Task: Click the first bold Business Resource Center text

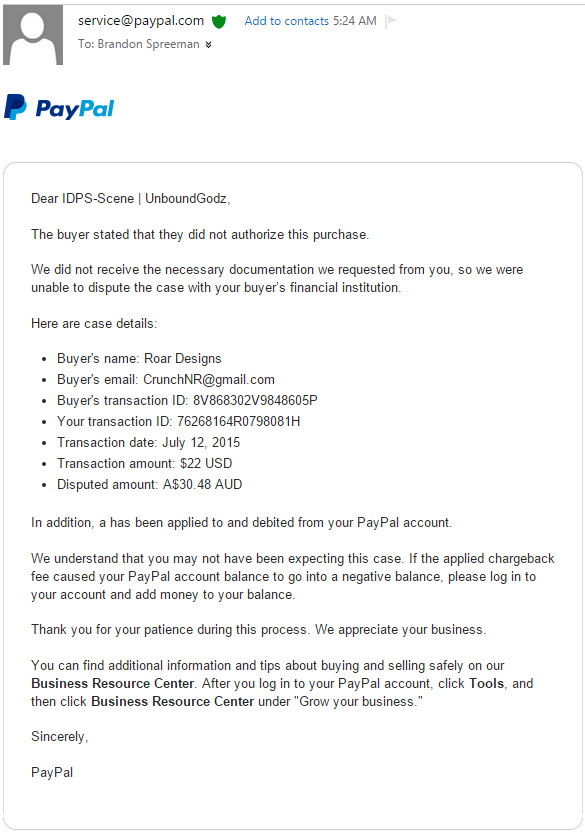Action: pos(113,683)
